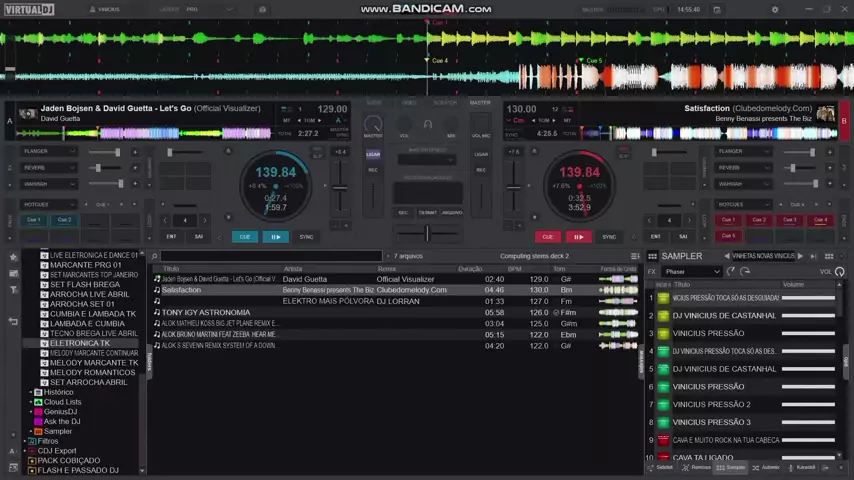The width and height of the screenshot is (854, 480).
Task: Go to previous sampler bank arrow
Action: [726, 256]
